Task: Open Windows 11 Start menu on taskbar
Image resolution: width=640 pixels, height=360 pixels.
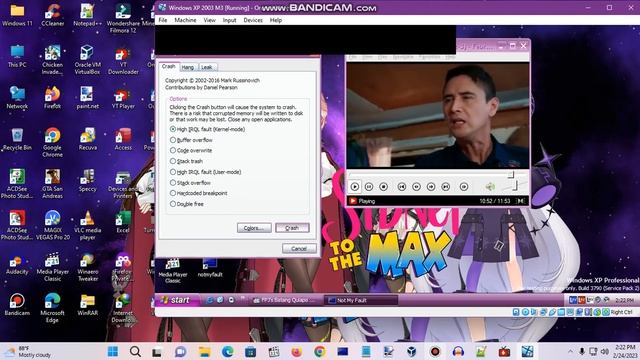Action: [113, 351]
